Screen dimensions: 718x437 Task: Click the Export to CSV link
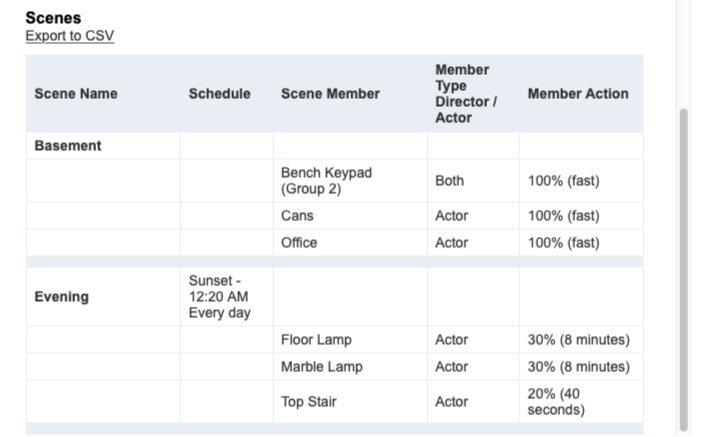coord(70,36)
